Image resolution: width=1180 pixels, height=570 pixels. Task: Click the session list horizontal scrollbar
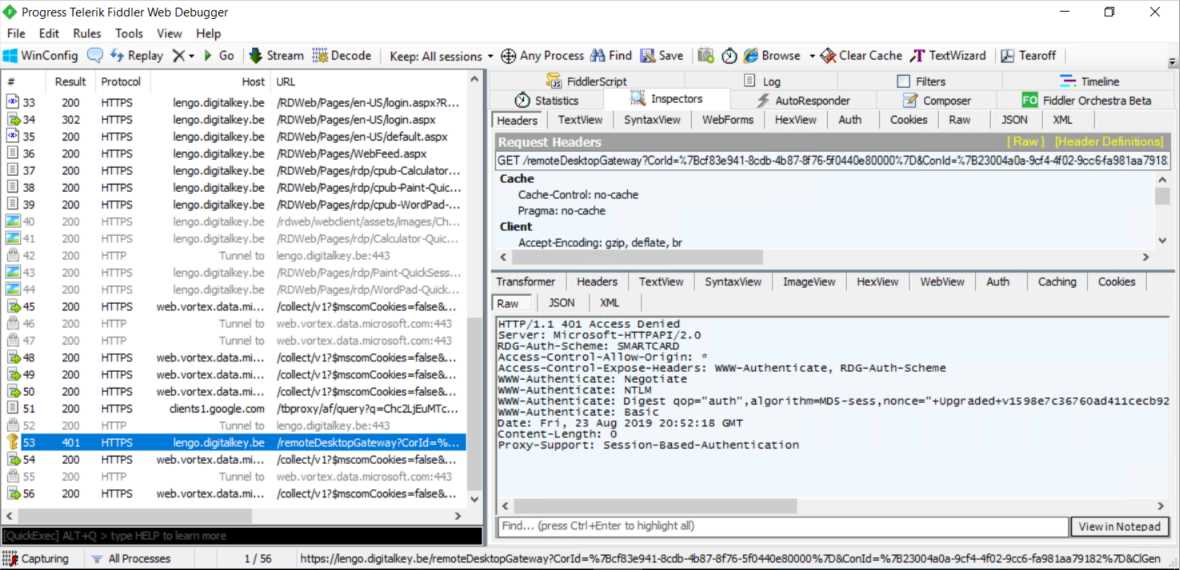[x=135, y=517]
